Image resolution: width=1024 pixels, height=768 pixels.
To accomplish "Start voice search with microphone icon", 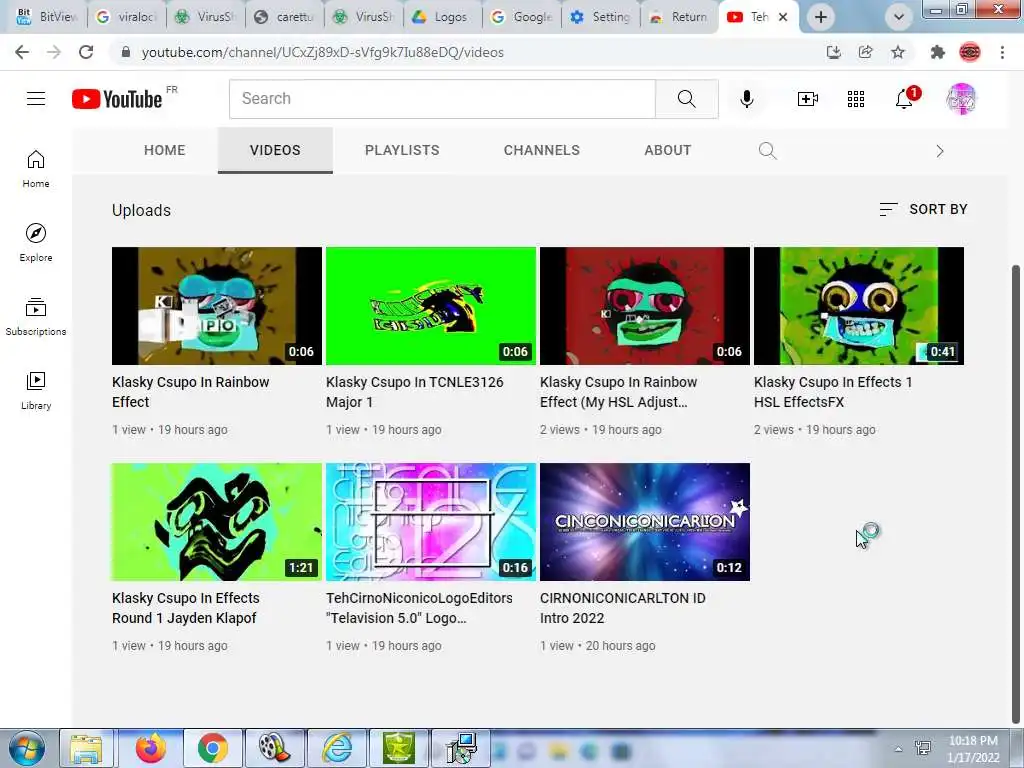I will pyautogui.click(x=746, y=99).
